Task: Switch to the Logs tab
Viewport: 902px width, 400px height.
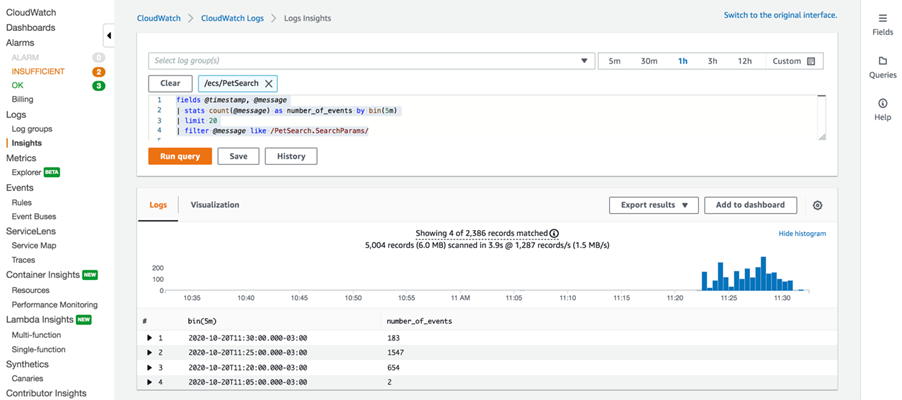Action: coord(158,205)
